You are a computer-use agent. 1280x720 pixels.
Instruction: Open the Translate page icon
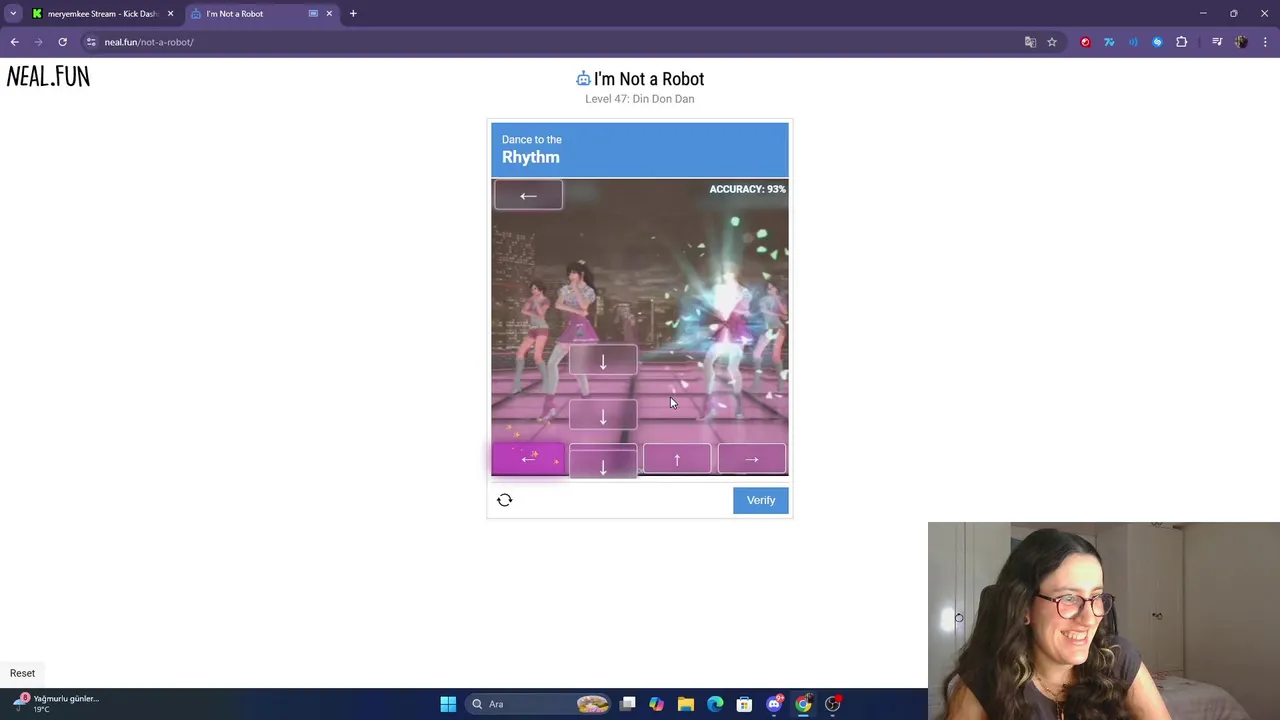(x=1030, y=42)
